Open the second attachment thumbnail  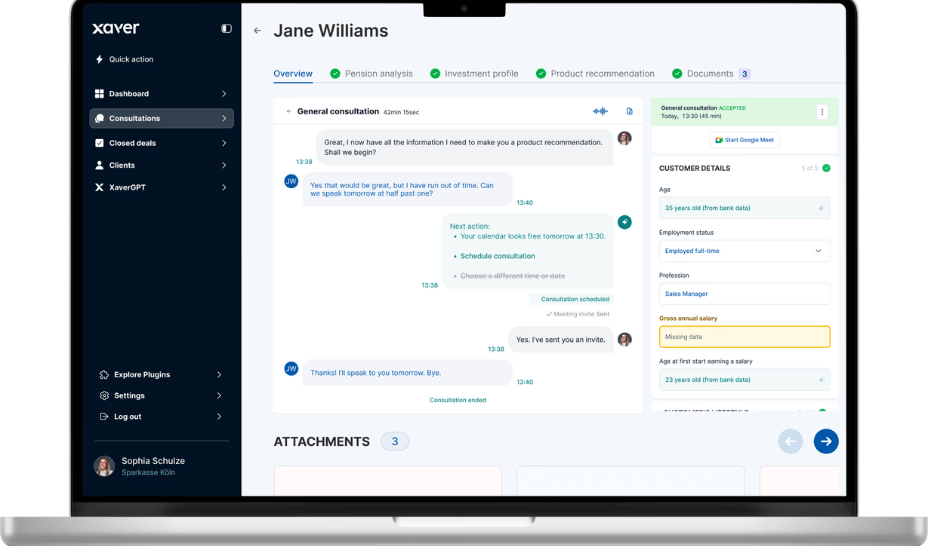630,481
